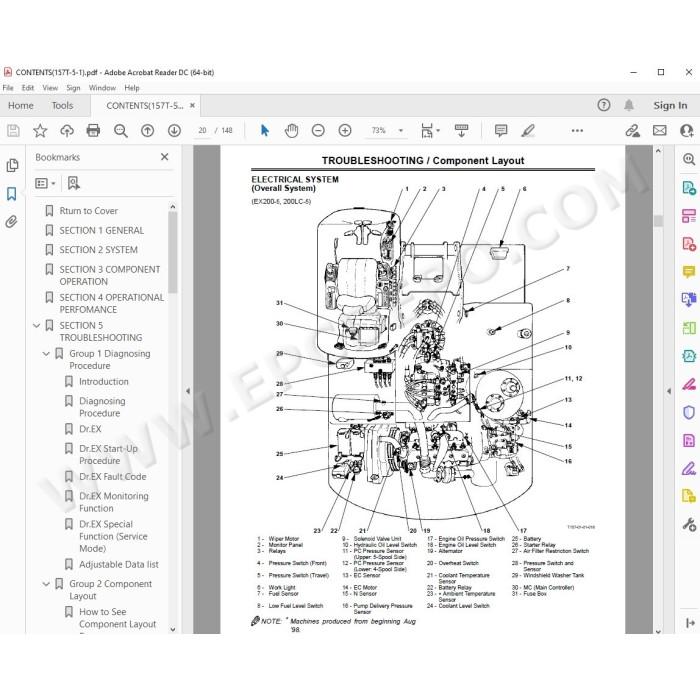
Task: Toggle the Bookmarks panel icon
Action: [x=12, y=193]
